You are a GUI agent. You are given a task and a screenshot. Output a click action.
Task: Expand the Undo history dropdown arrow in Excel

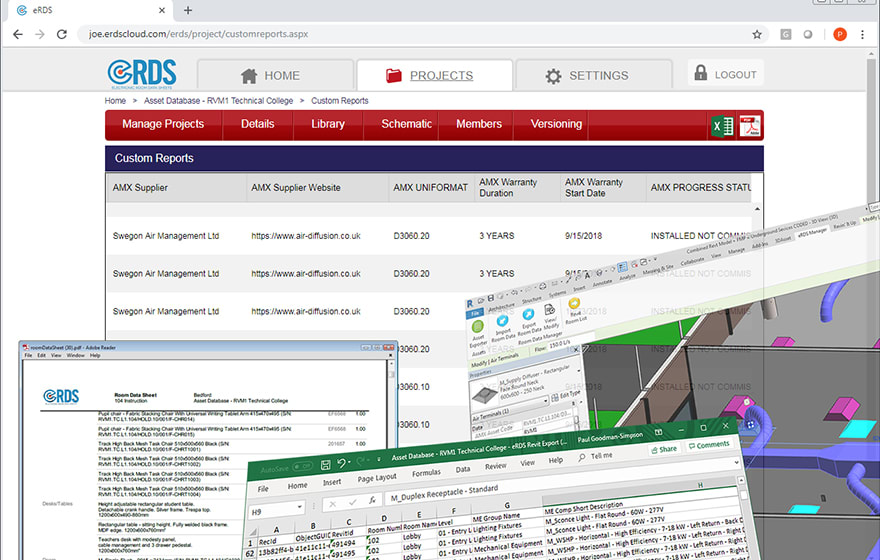click(x=350, y=462)
